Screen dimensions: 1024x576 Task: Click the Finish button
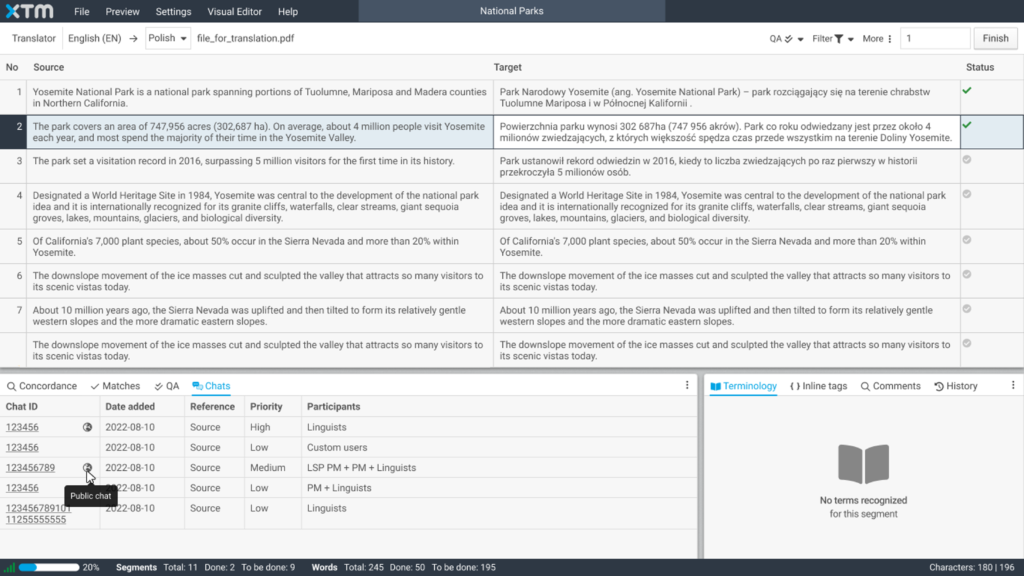tap(995, 39)
